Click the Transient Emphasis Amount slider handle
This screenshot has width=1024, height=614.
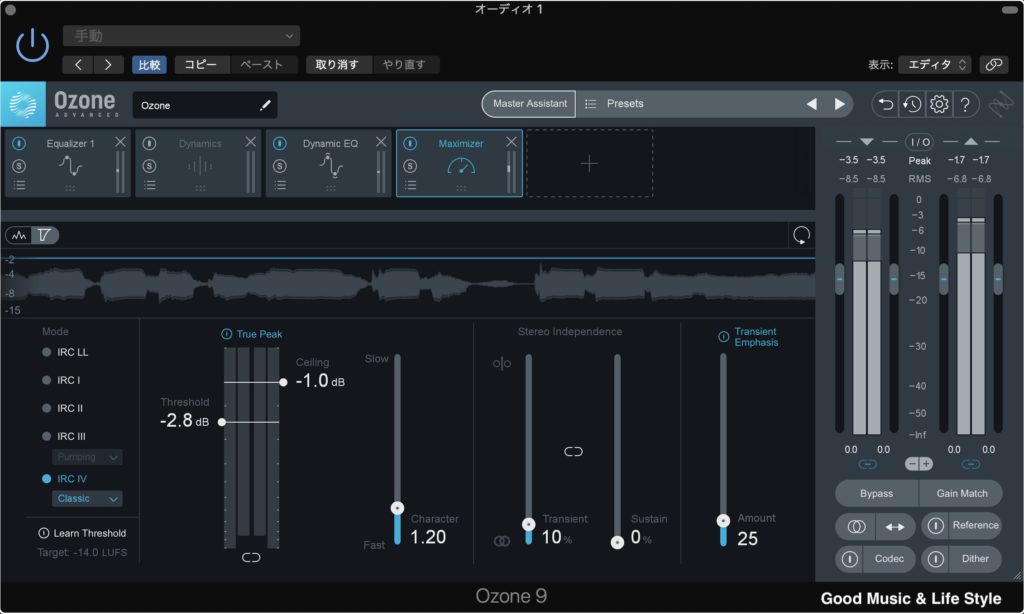tap(723, 521)
